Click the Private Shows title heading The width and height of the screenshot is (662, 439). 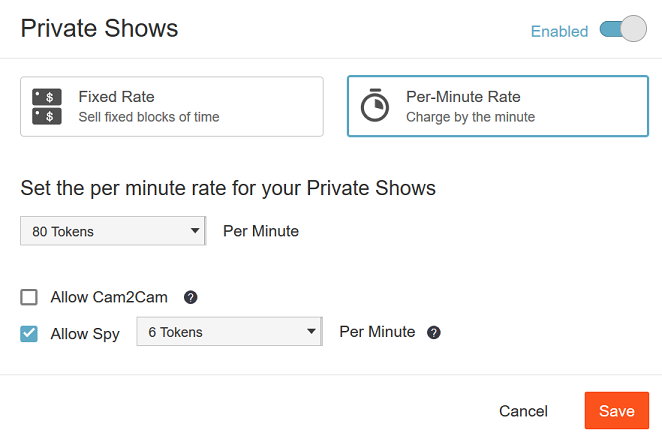[x=99, y=28]
